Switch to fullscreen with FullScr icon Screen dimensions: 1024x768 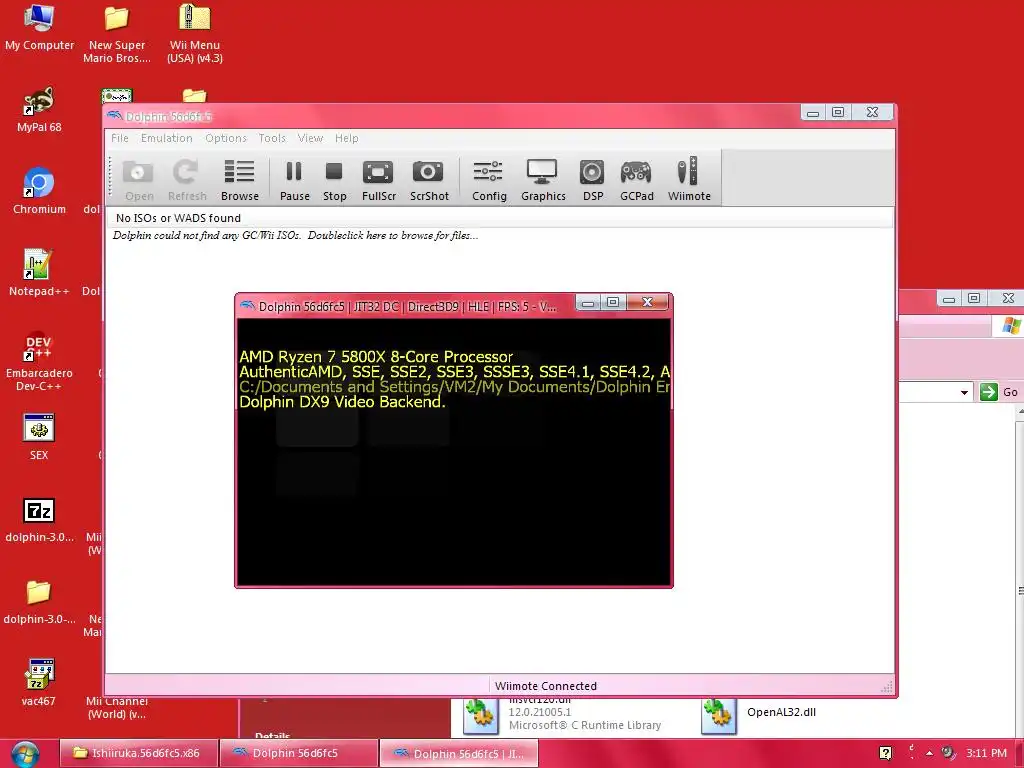379,180
